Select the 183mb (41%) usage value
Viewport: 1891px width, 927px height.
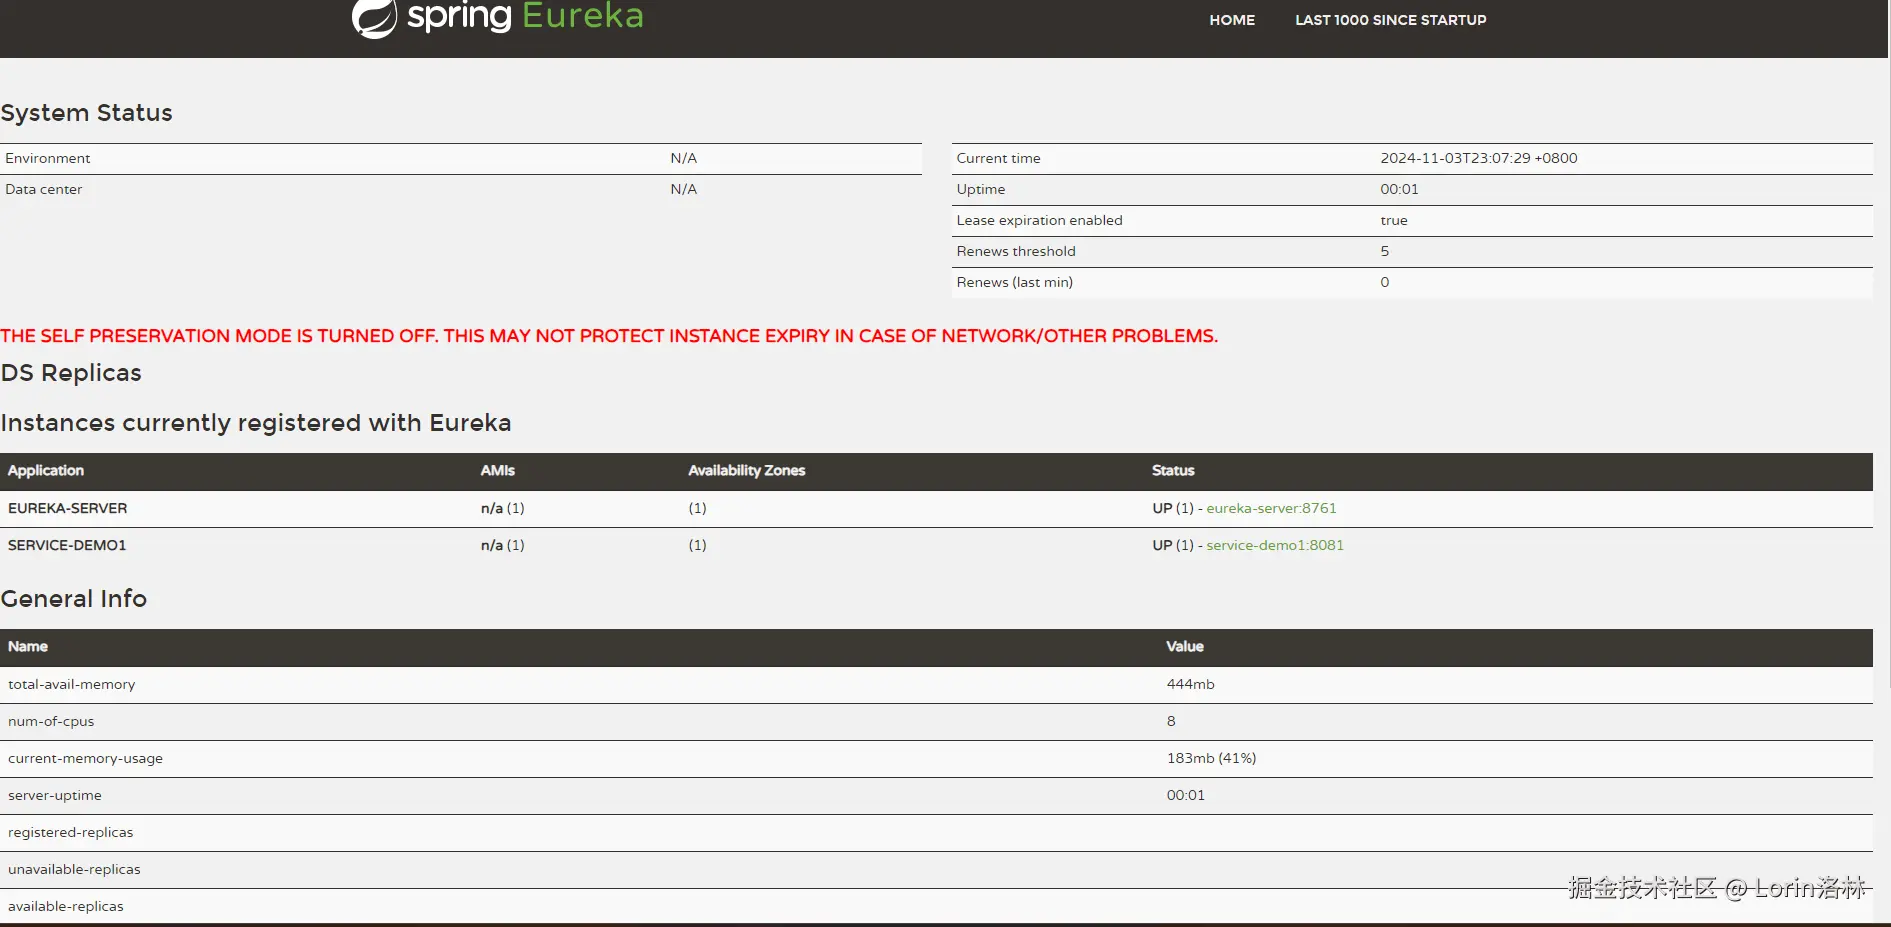point(1212,758)
